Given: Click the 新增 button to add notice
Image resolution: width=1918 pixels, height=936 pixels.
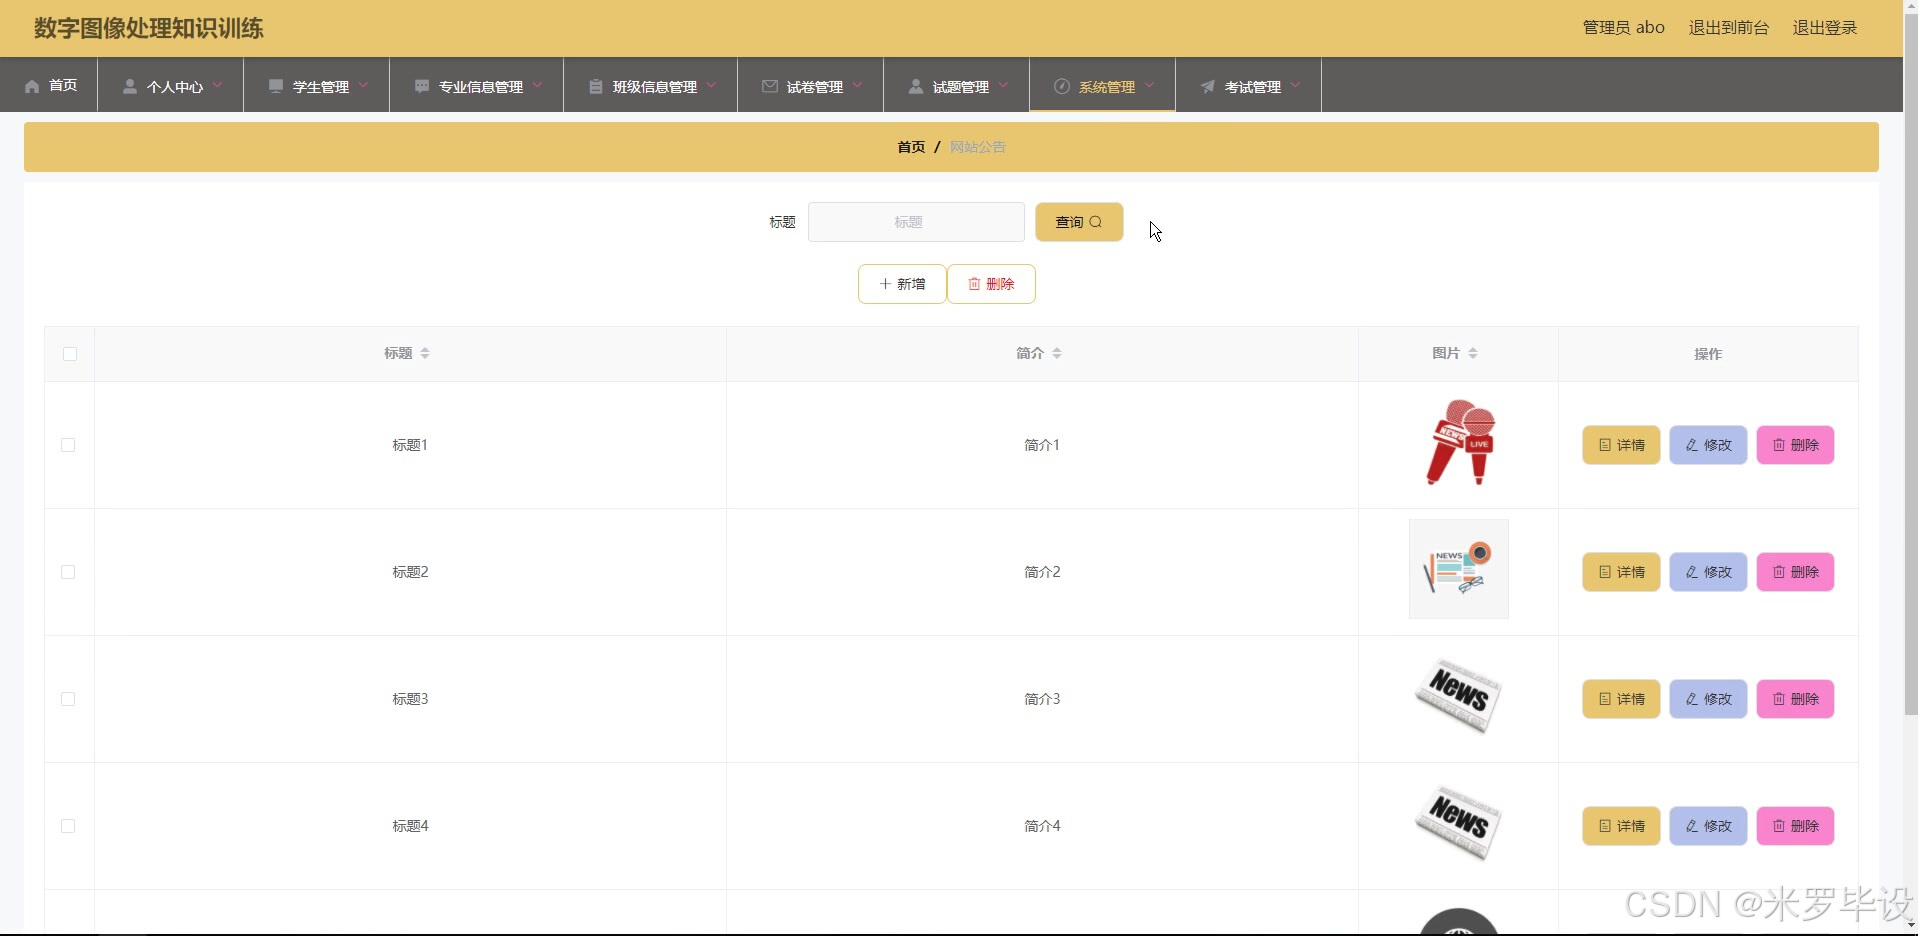Looking at the screenshot, I should coord(902,284).
